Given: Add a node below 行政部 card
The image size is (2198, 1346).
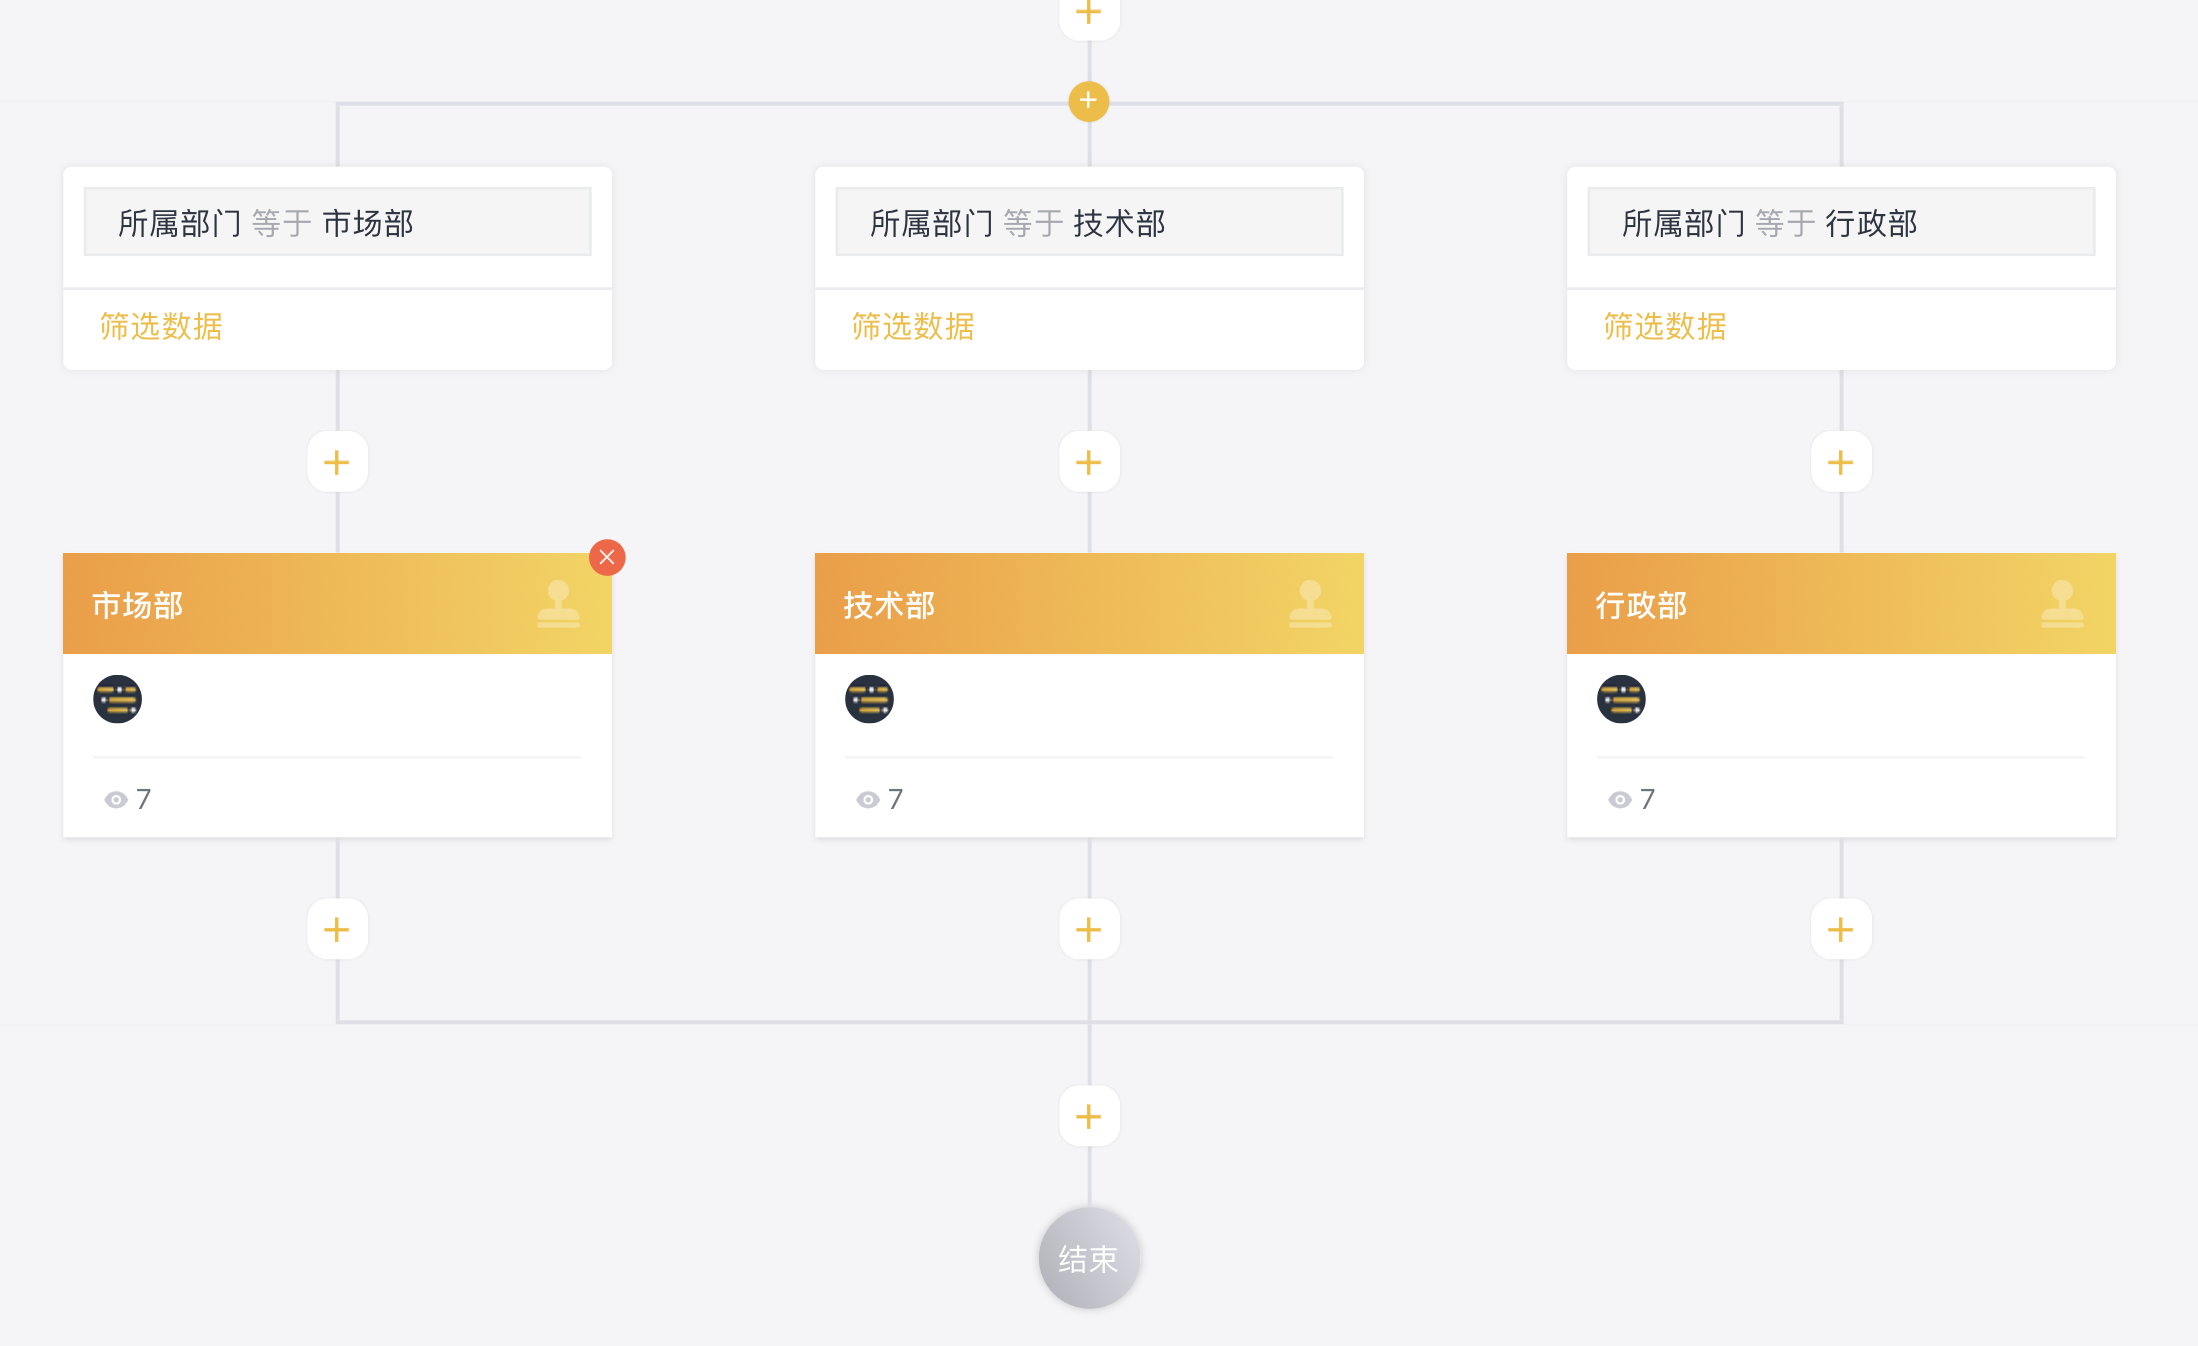Looking at the screenshot, I should pyautogui.click(x=1840, y=929).
